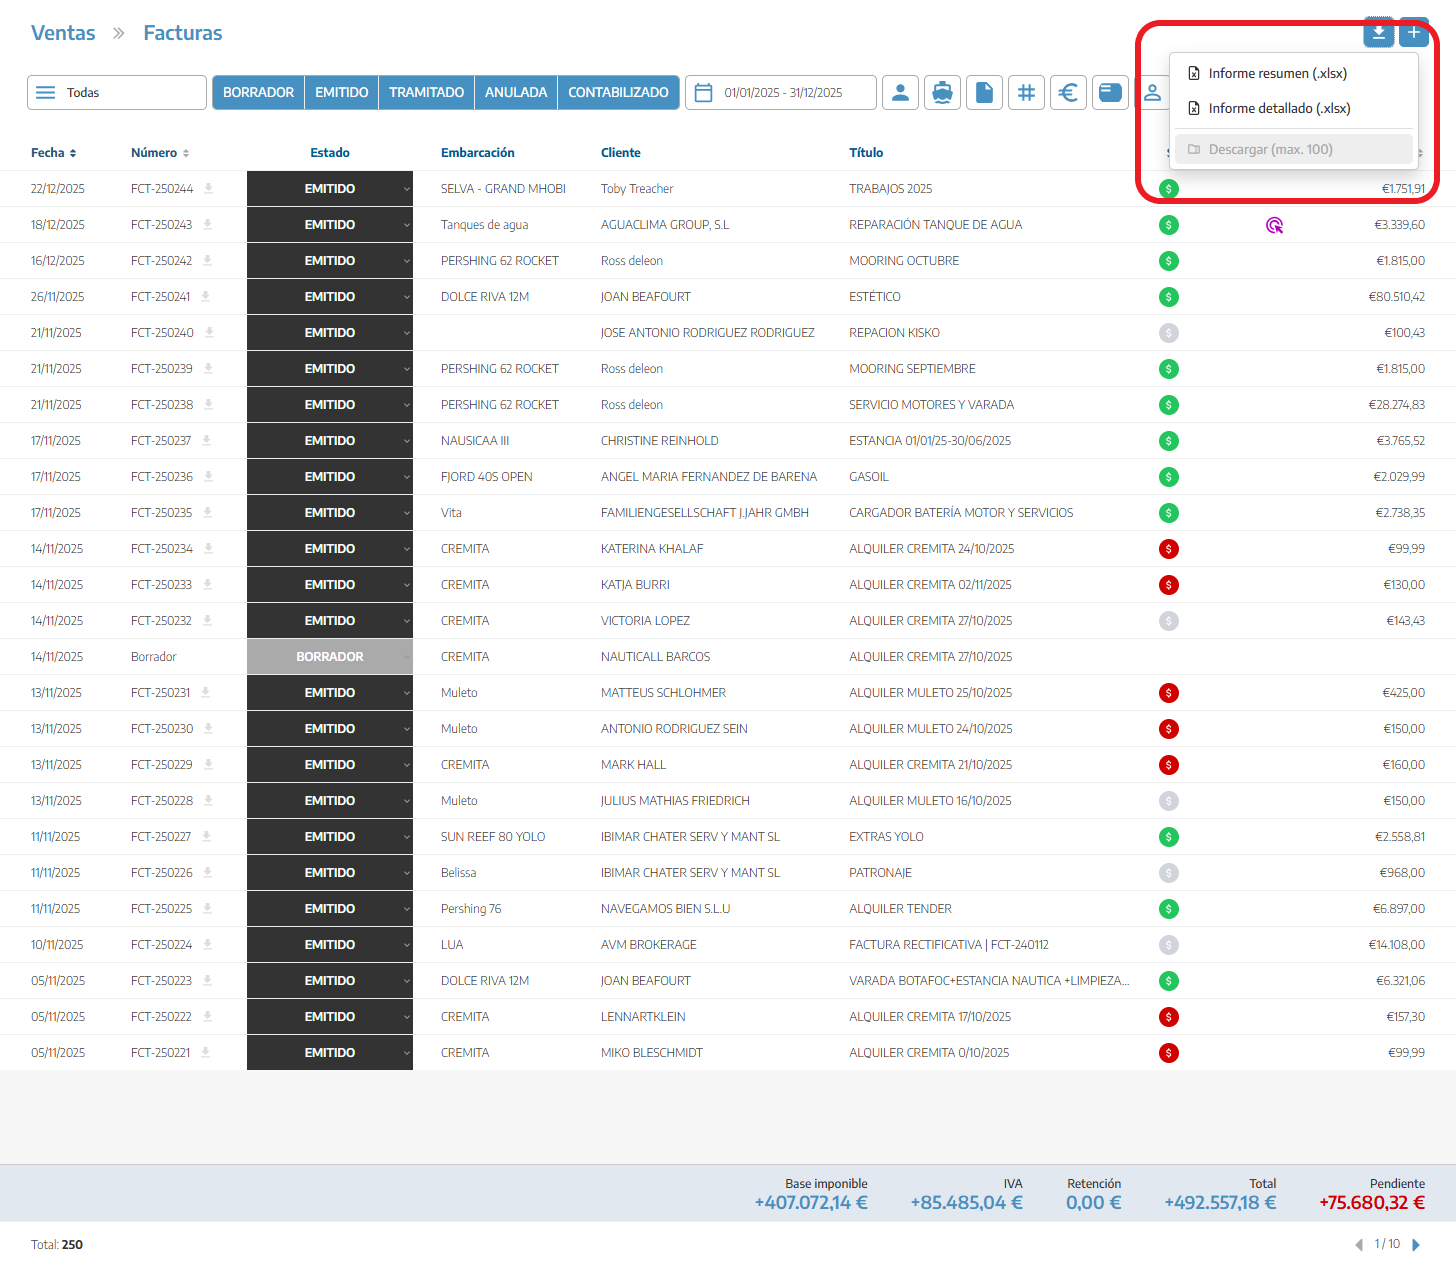Open the EMITIDO status dropdown for FCT-250244
Viewport: 1456px width, 1273px height.
click(x=330, y=189)
